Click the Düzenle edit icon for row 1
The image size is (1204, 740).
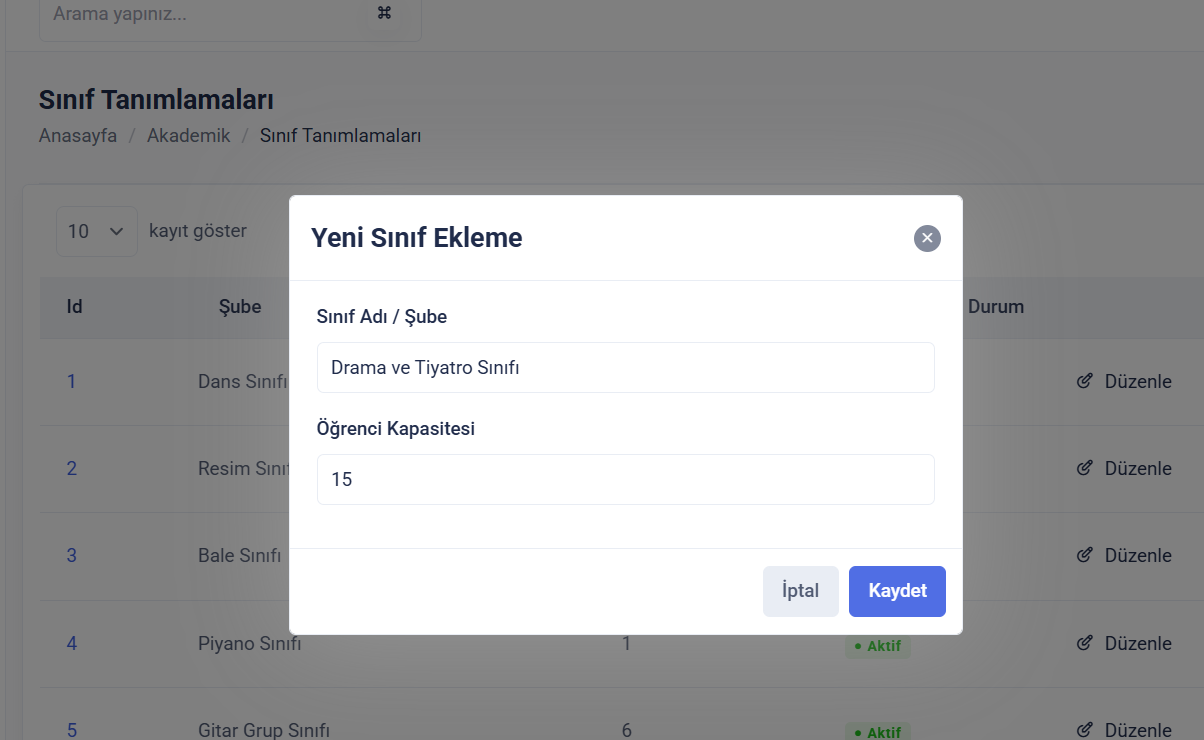(1085, 381)
